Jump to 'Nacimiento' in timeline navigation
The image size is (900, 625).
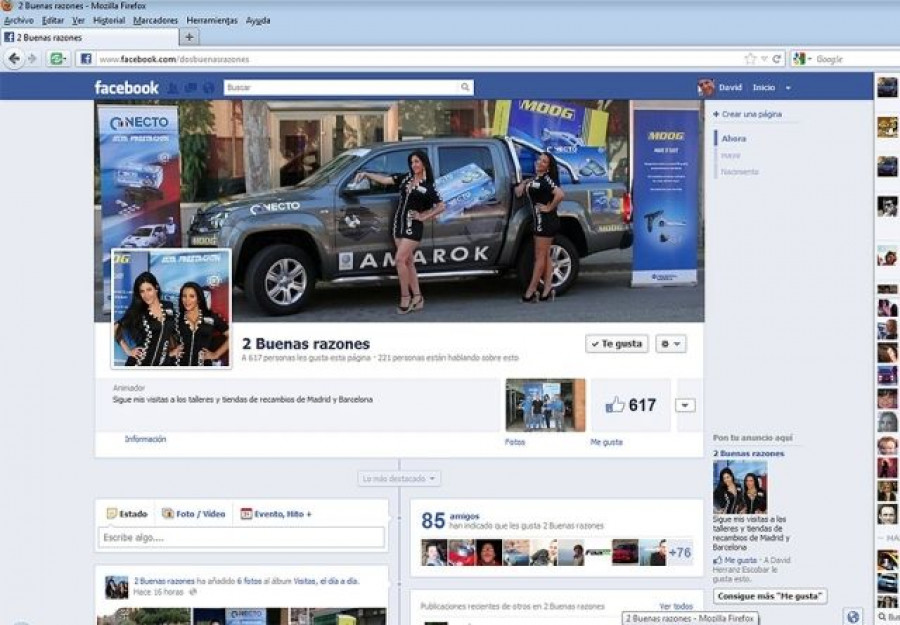(x=740, y=172)
